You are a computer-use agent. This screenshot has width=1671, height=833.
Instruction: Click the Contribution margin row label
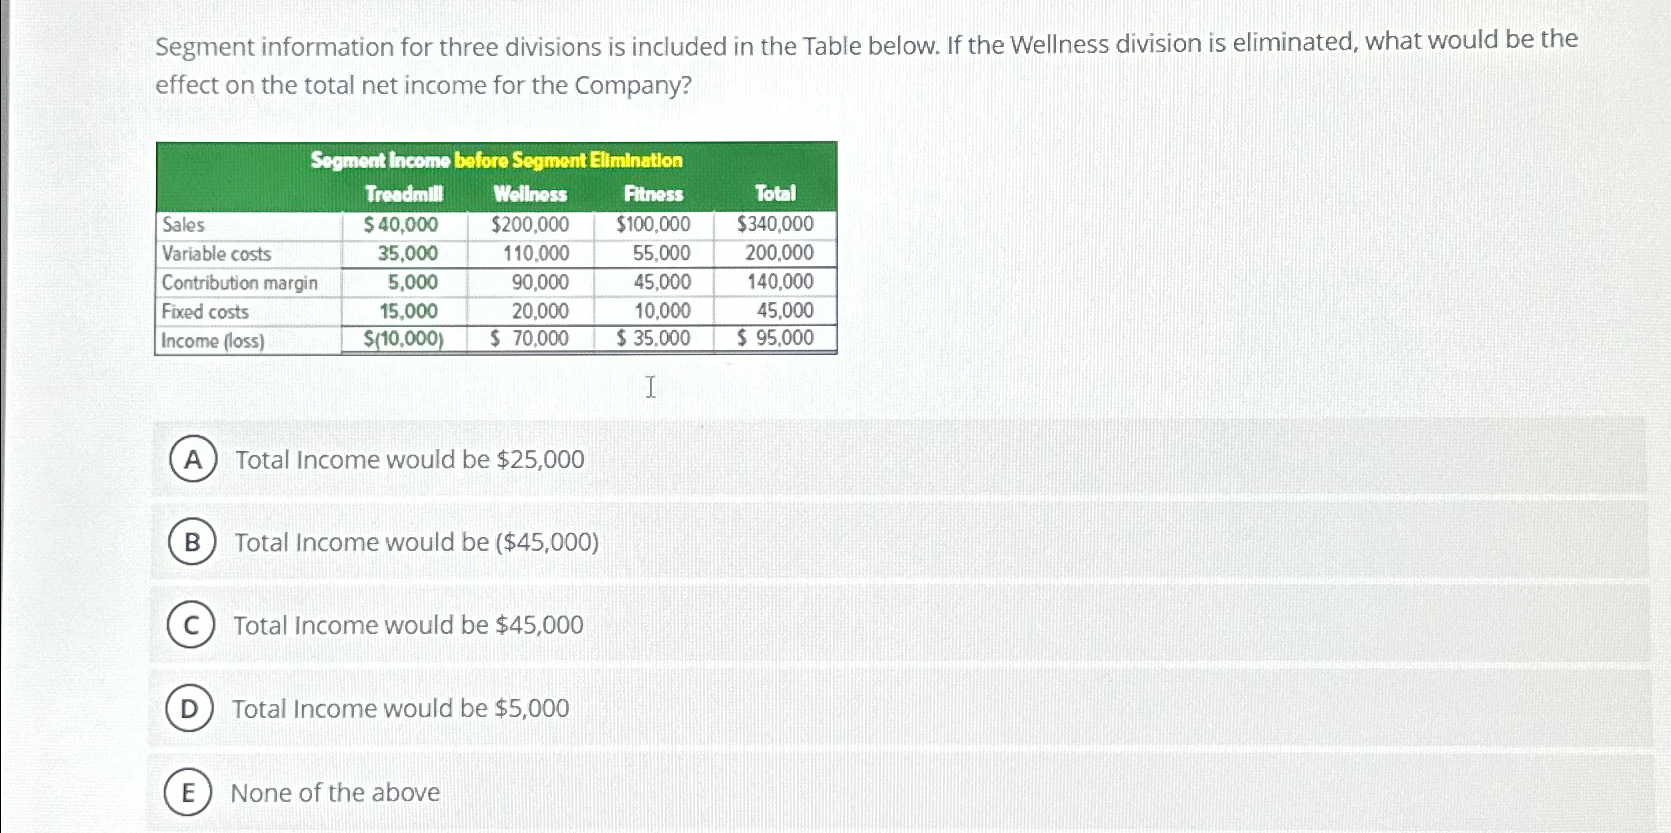[x=240, y=283]
